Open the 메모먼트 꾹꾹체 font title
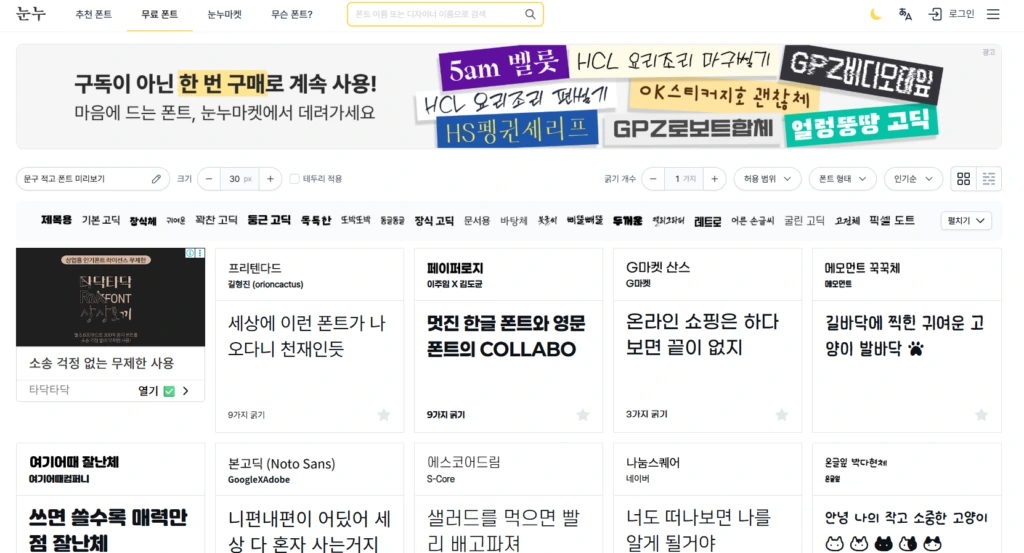The image size is (1024, 553). coord(863,268)
